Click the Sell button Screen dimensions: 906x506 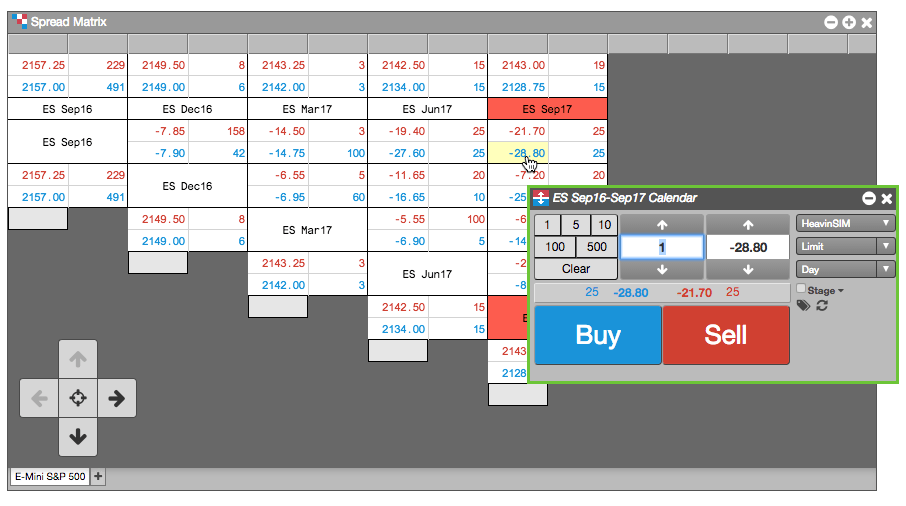pyautogui.click(x=726, y=335)
